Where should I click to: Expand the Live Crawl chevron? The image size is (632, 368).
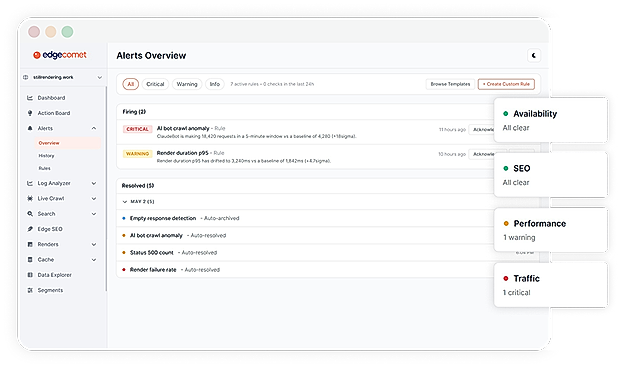(x=94, y=198)
